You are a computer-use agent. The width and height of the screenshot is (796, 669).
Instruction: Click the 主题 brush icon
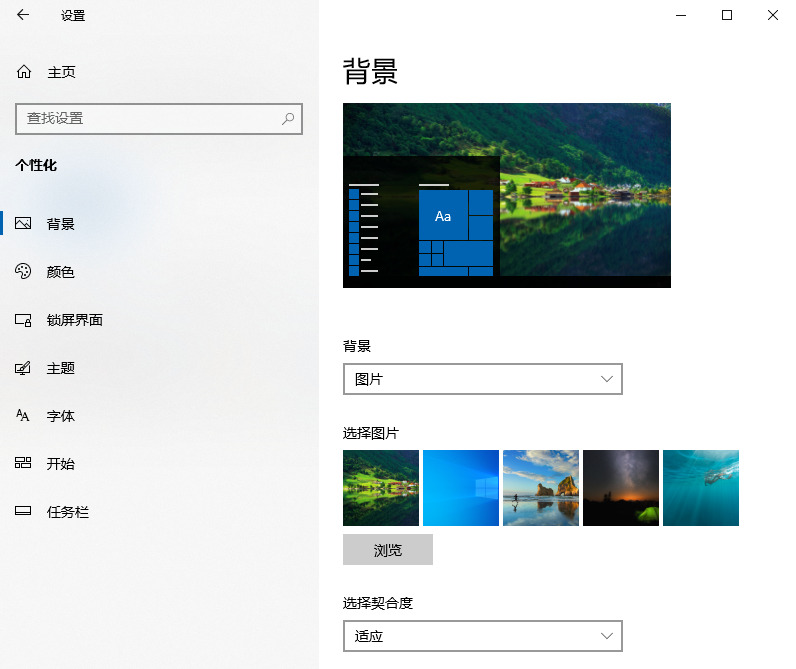pyautogui.click(x=24, y=368)
